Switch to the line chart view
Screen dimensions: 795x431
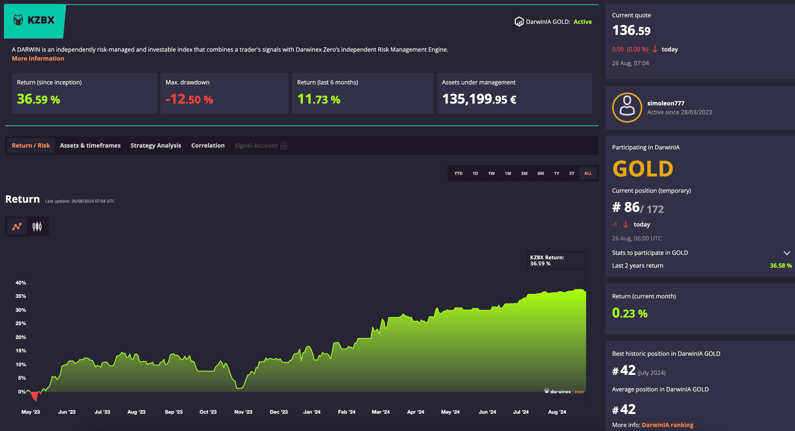tap(17, 227)
